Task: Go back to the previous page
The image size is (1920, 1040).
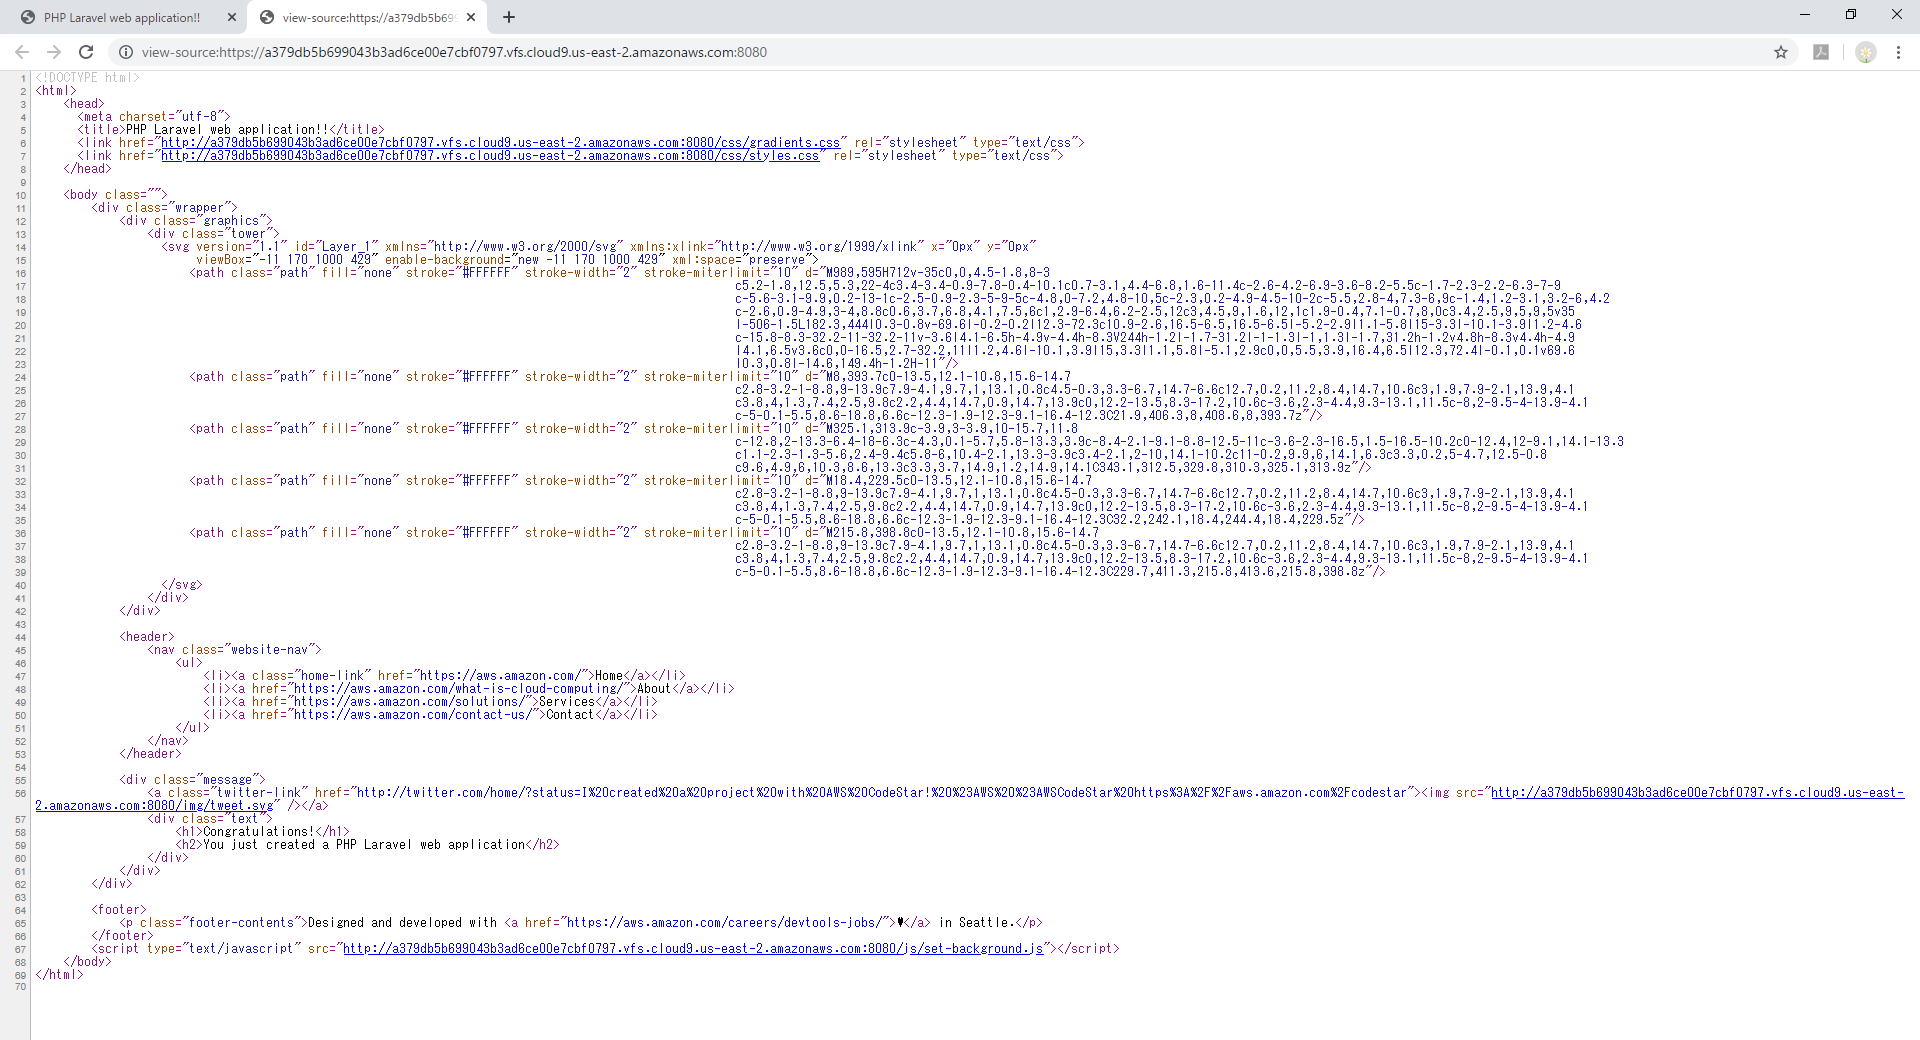Action: 22,52
